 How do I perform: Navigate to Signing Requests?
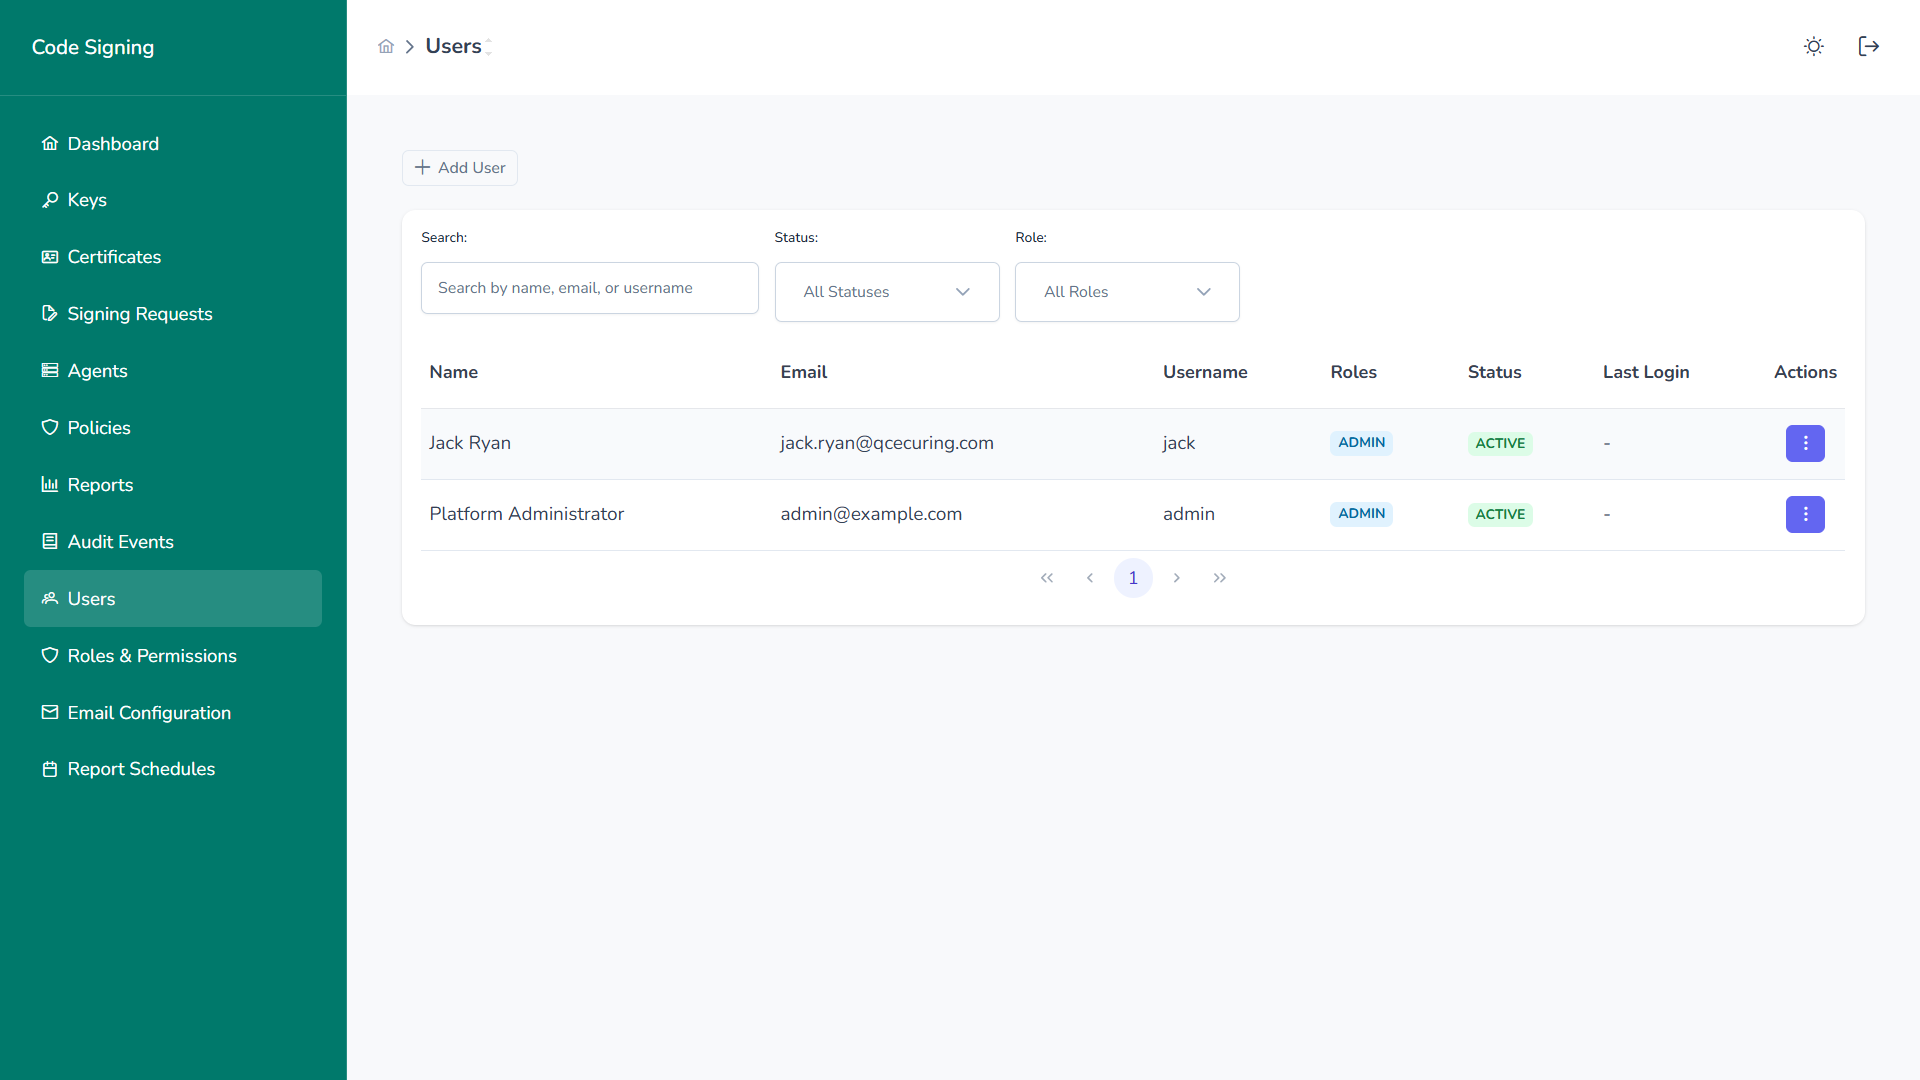(x=140, y=314)
